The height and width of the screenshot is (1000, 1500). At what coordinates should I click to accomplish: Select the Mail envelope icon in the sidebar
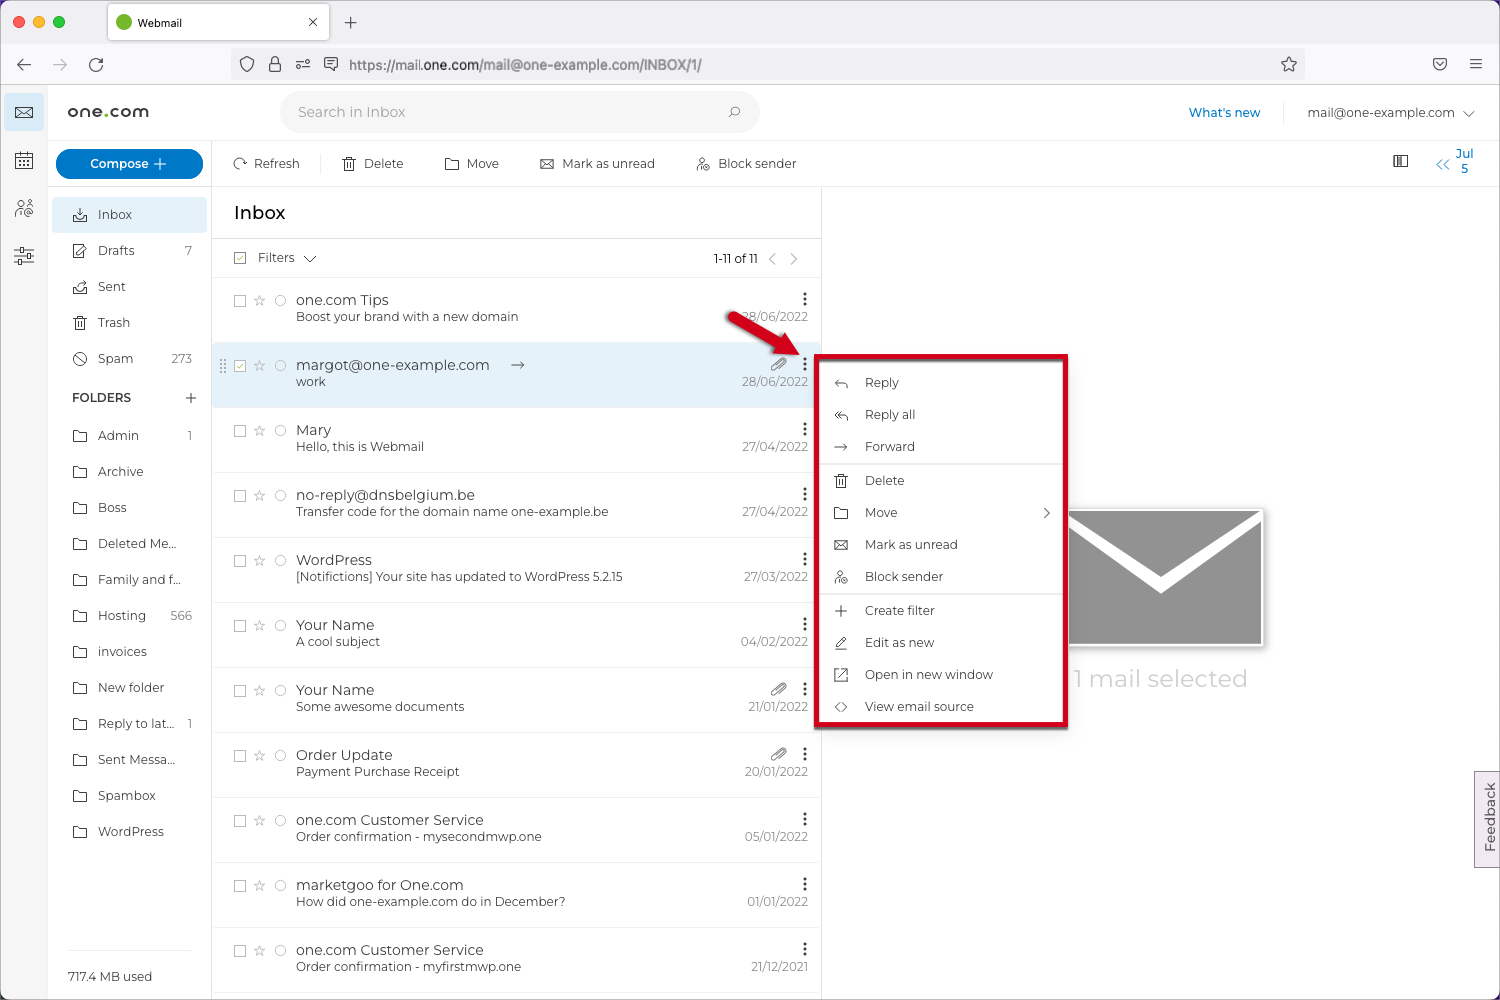[23, 112]
